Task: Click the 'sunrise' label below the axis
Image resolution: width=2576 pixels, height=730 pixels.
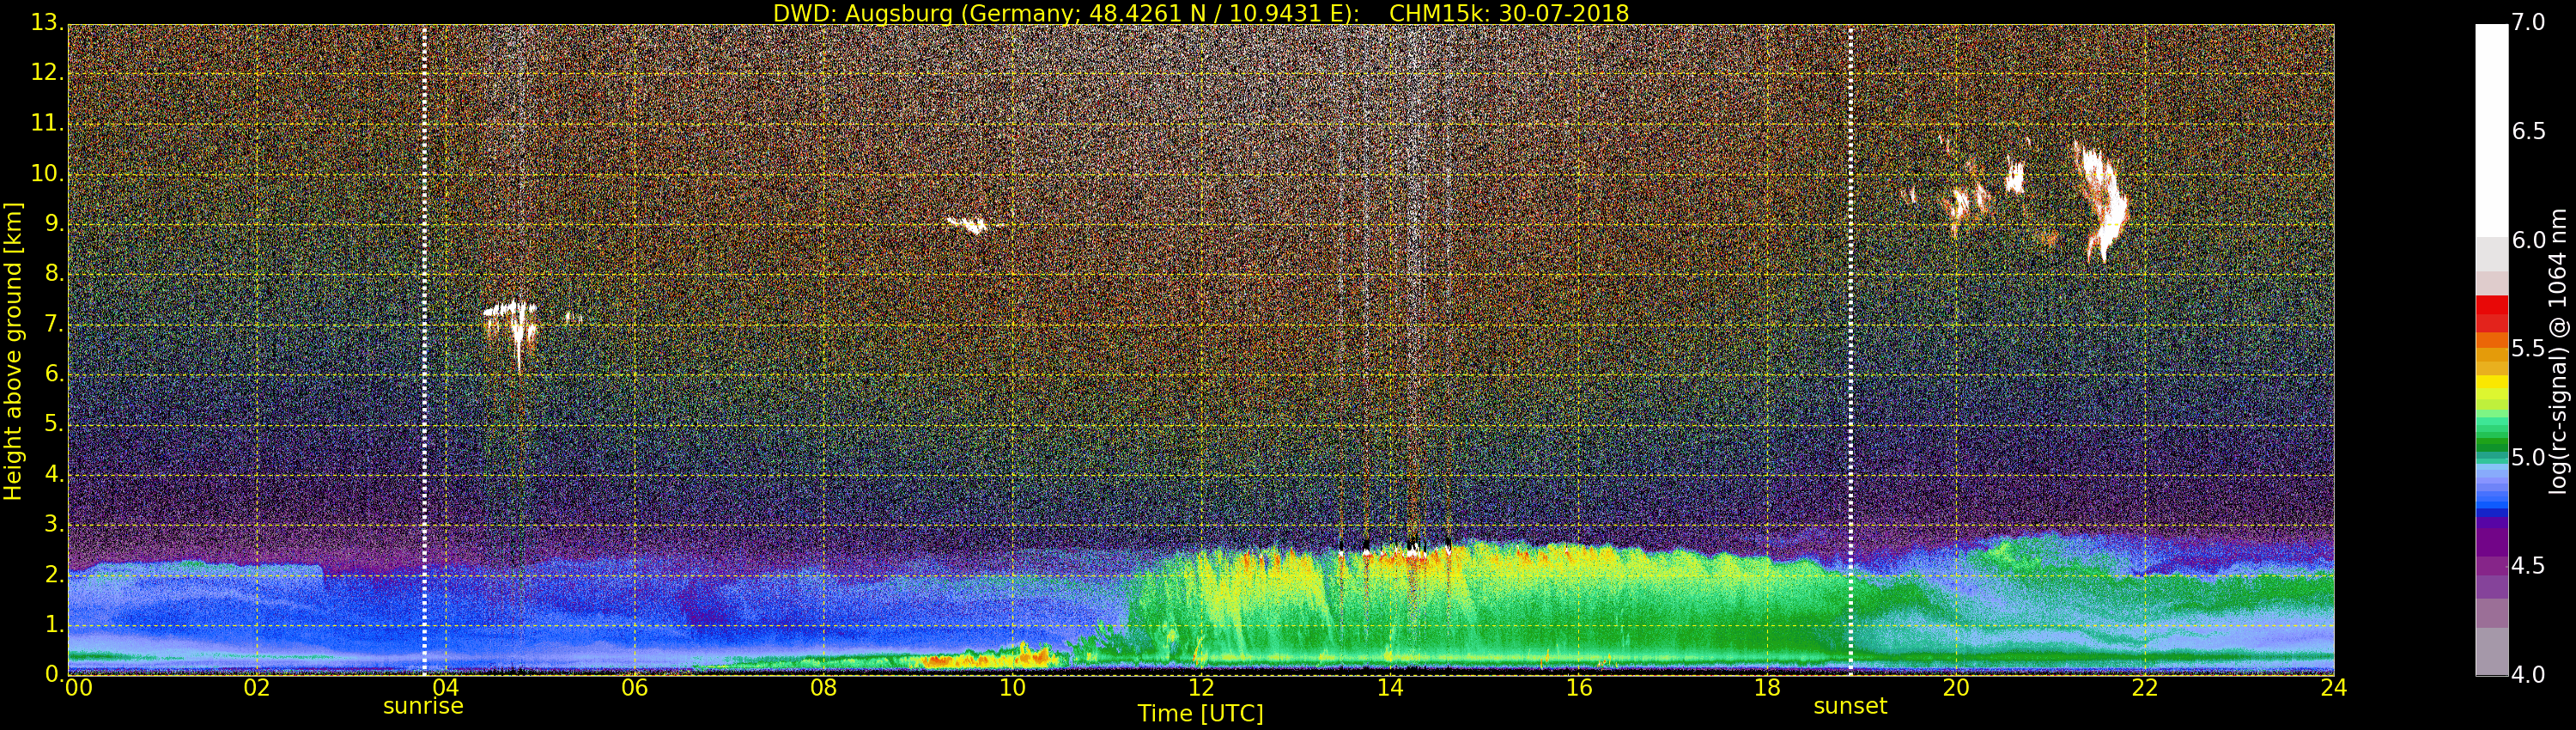Action: (x=423, y=706)
